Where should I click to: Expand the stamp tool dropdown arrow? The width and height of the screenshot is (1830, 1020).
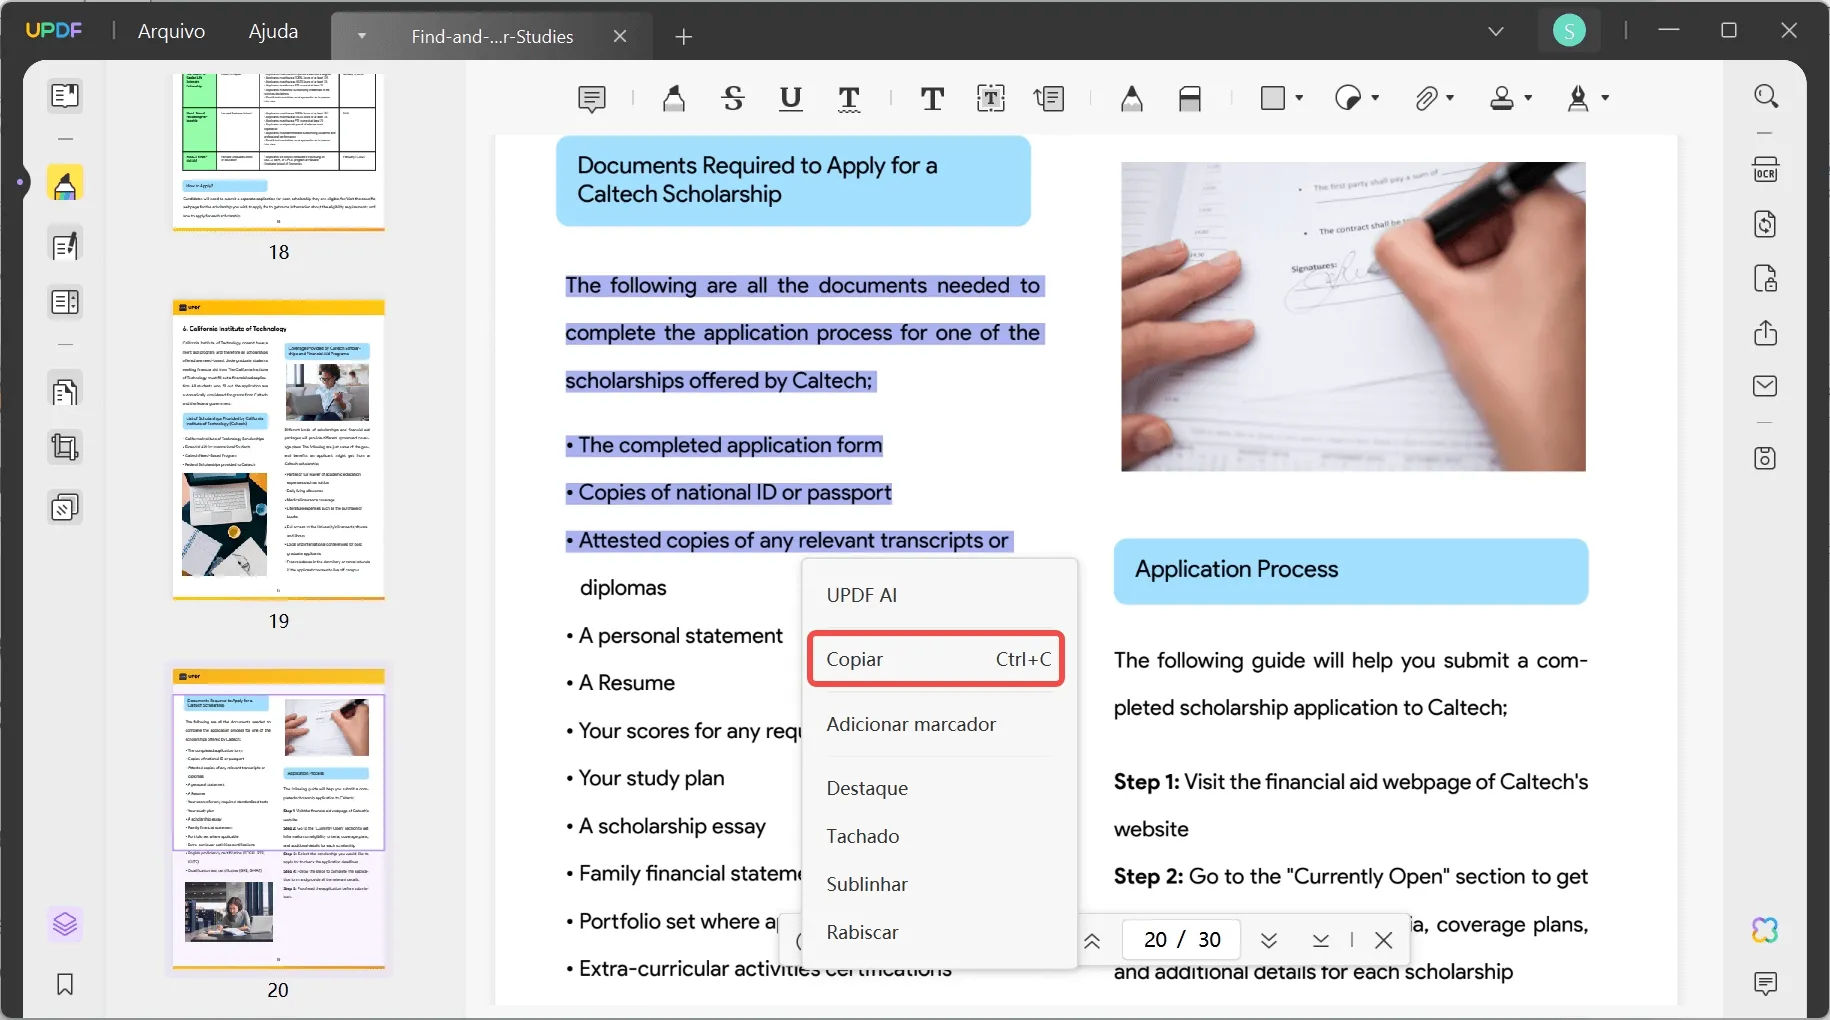click(x=1528, y=98)
